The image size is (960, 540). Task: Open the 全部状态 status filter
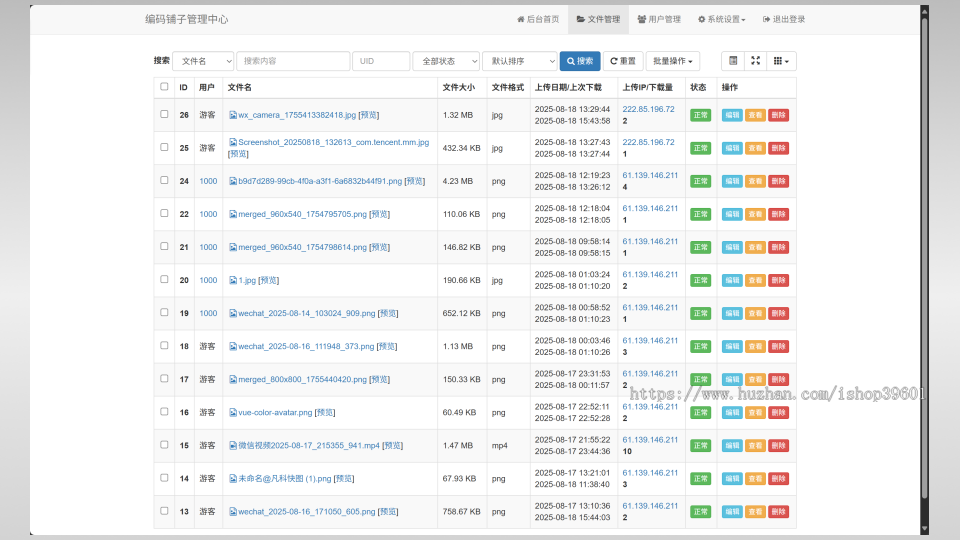(x=446, y=61)
